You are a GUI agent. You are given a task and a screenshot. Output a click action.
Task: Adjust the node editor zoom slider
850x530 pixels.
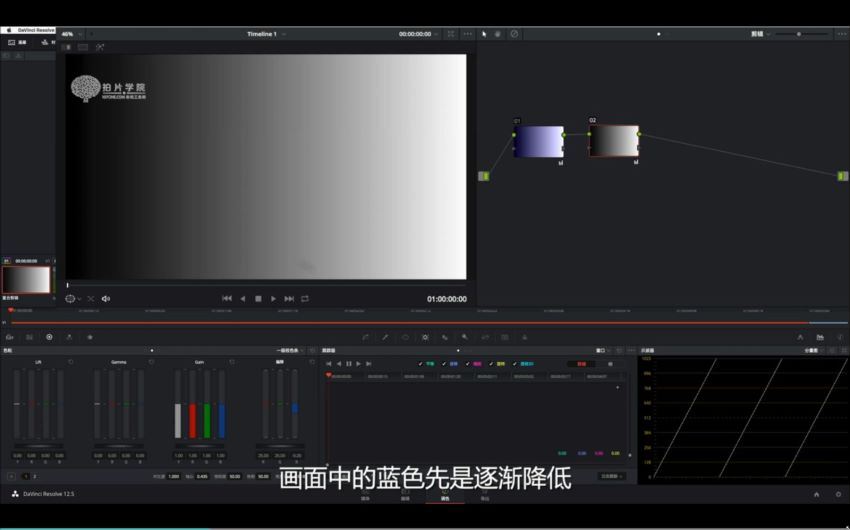click(x=801, y=34)
